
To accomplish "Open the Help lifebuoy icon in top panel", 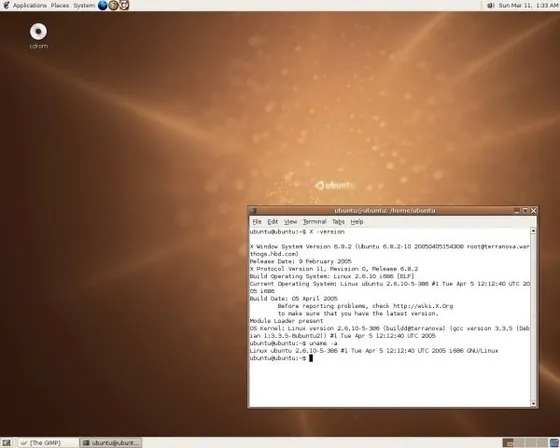I will pyautogui.click(x=124, y=5).
